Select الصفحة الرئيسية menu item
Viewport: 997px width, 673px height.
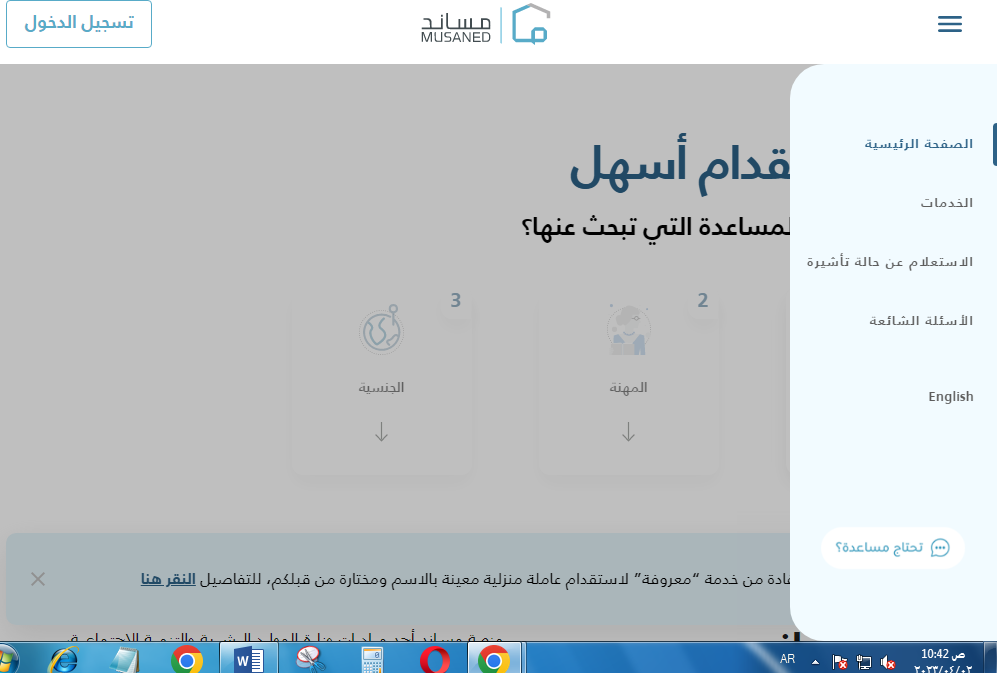[x=918, y=144]
